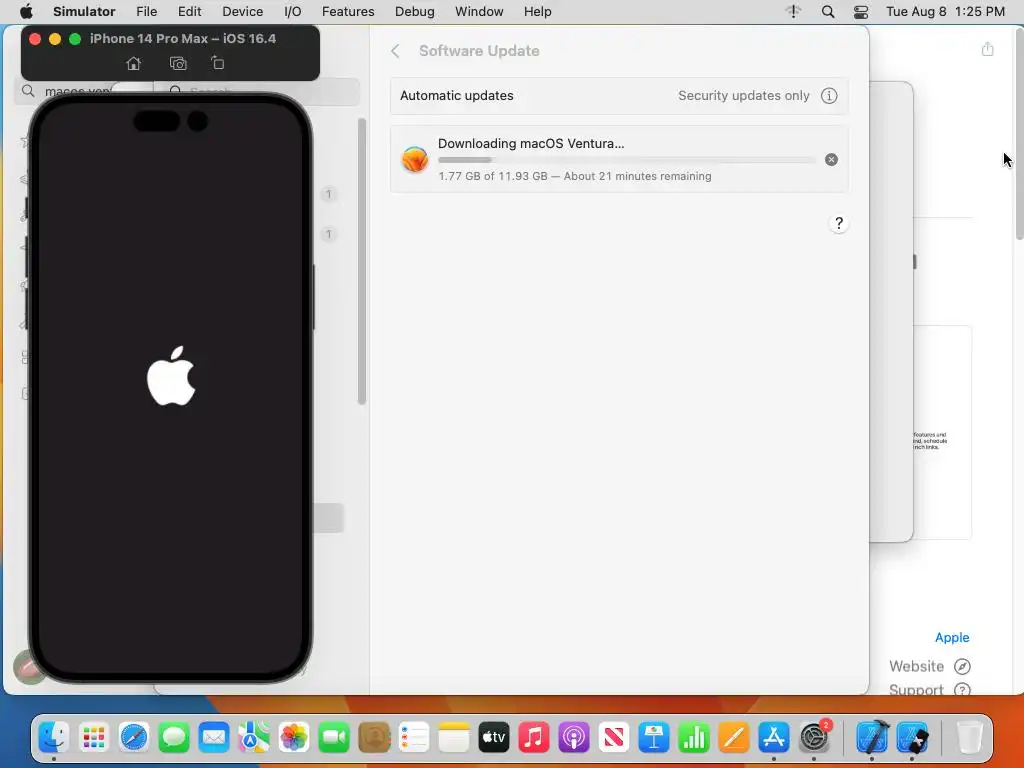Image resolution: width=1024 pixels, height=768 pixels.
Task: Open Launchpad from the Dock
Action: tap(94, 738)
